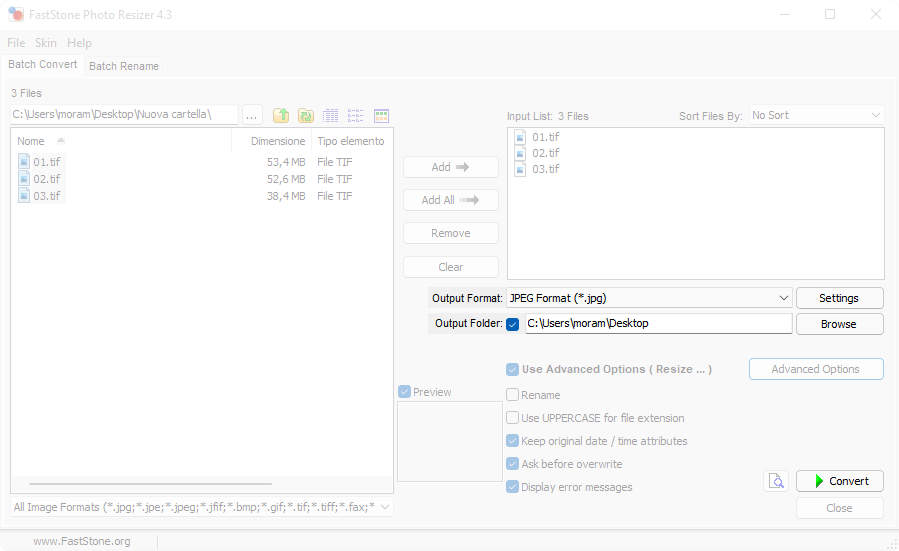Select the 53,4 MB size cell
899x551 pixels.
pos(286,162)
